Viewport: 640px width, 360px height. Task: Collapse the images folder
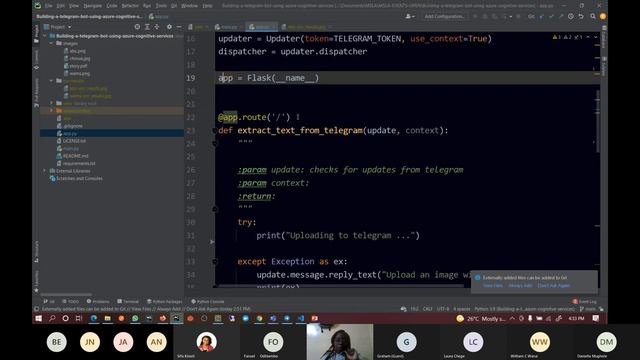(51, 43)
